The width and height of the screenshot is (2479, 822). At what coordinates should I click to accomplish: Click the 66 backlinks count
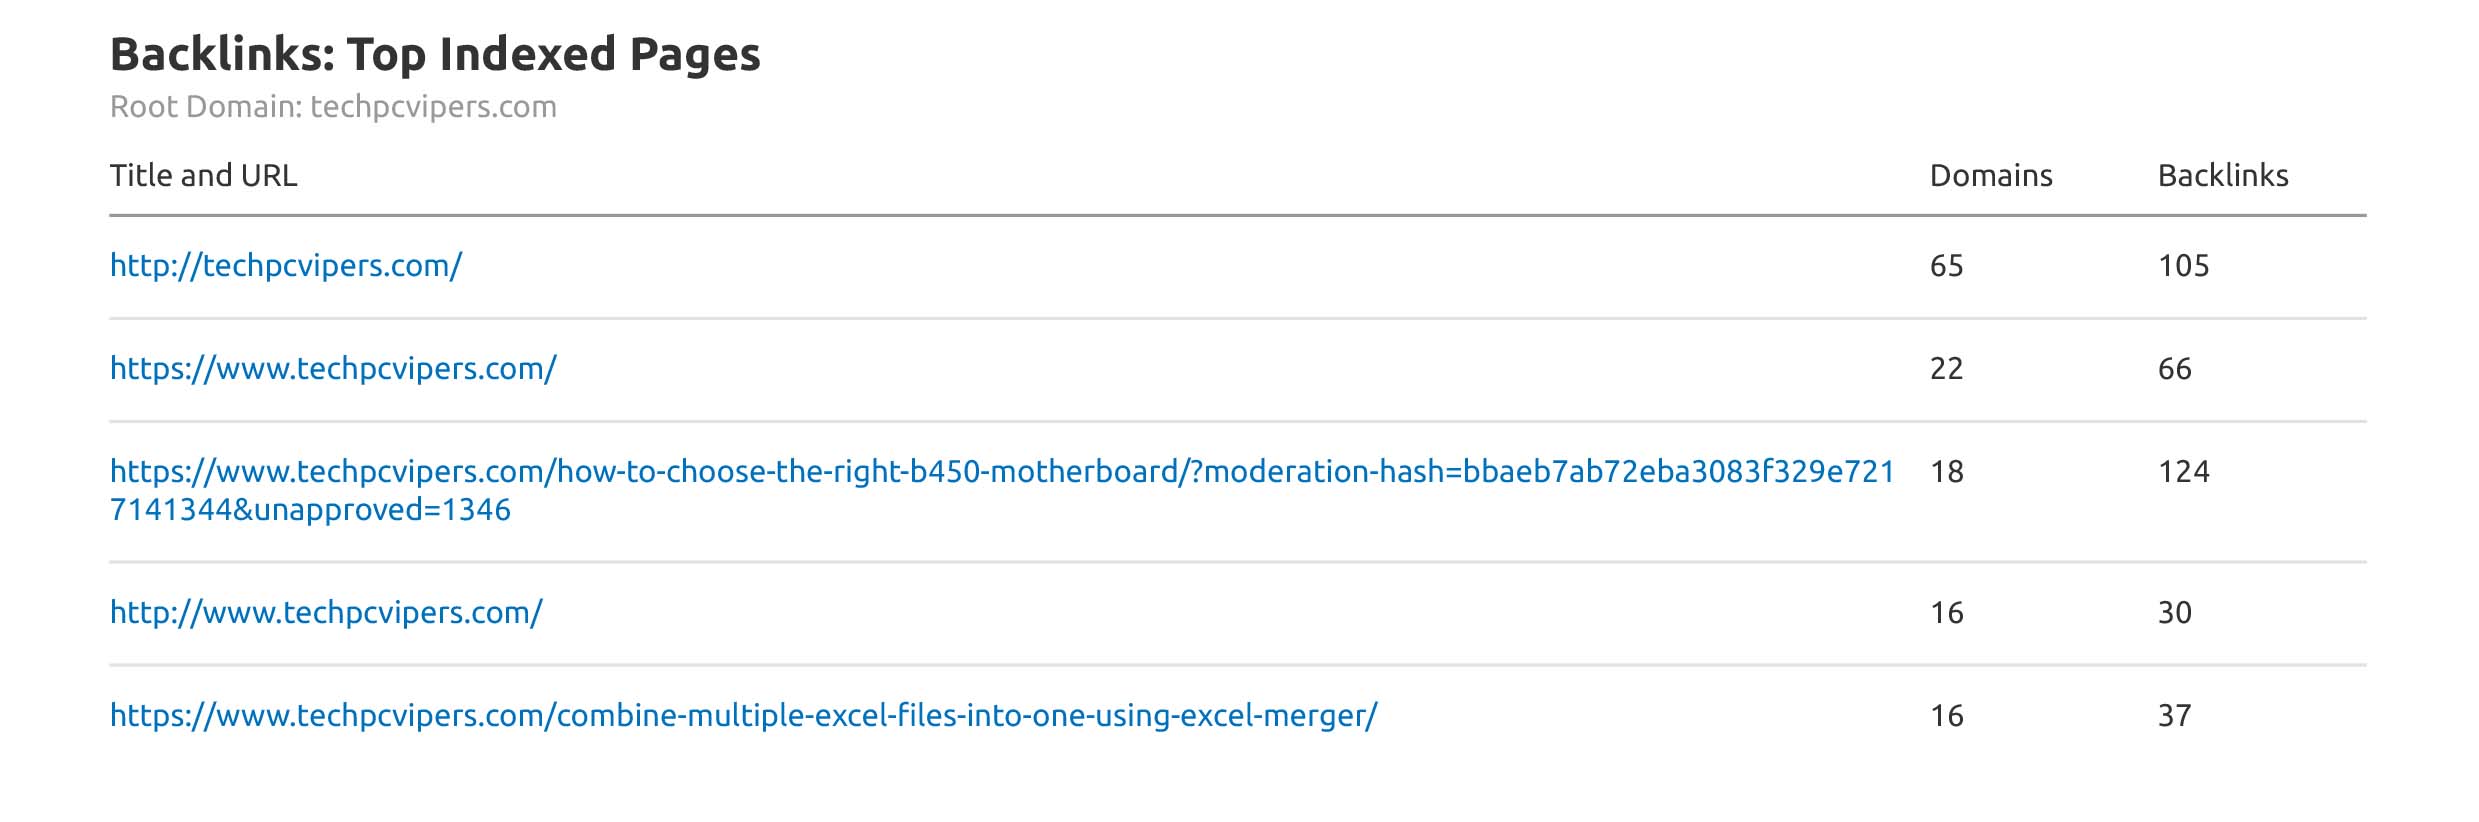click(2174, 369)
